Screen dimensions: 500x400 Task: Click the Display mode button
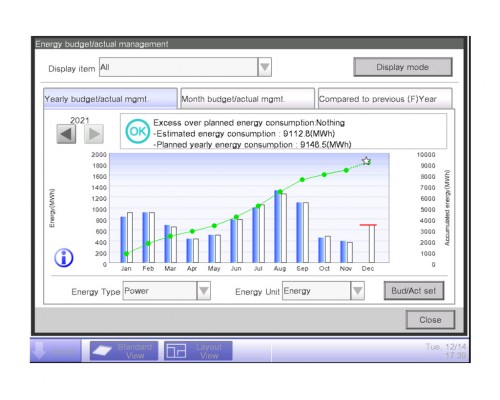pos(403,67)
